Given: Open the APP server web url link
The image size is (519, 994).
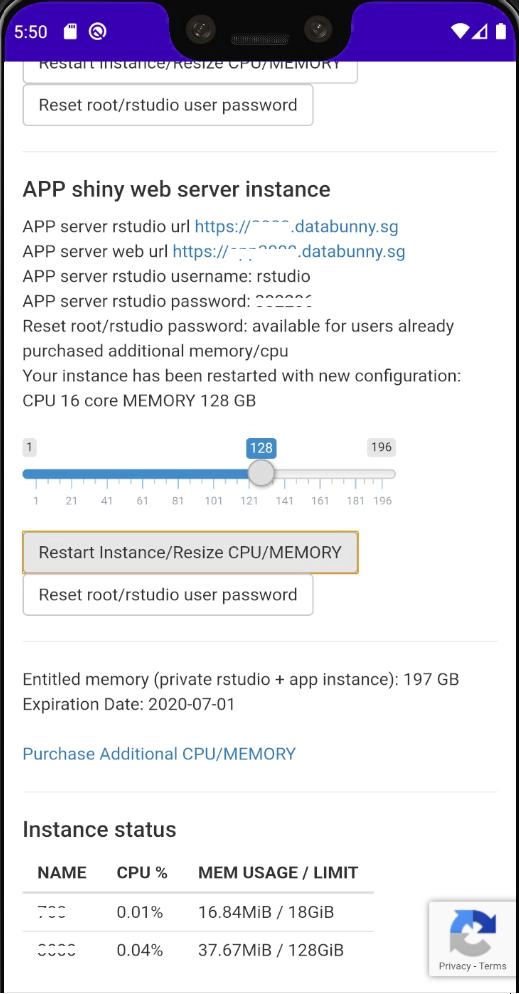Looking at the screenshot, I should tap(289, 251).
